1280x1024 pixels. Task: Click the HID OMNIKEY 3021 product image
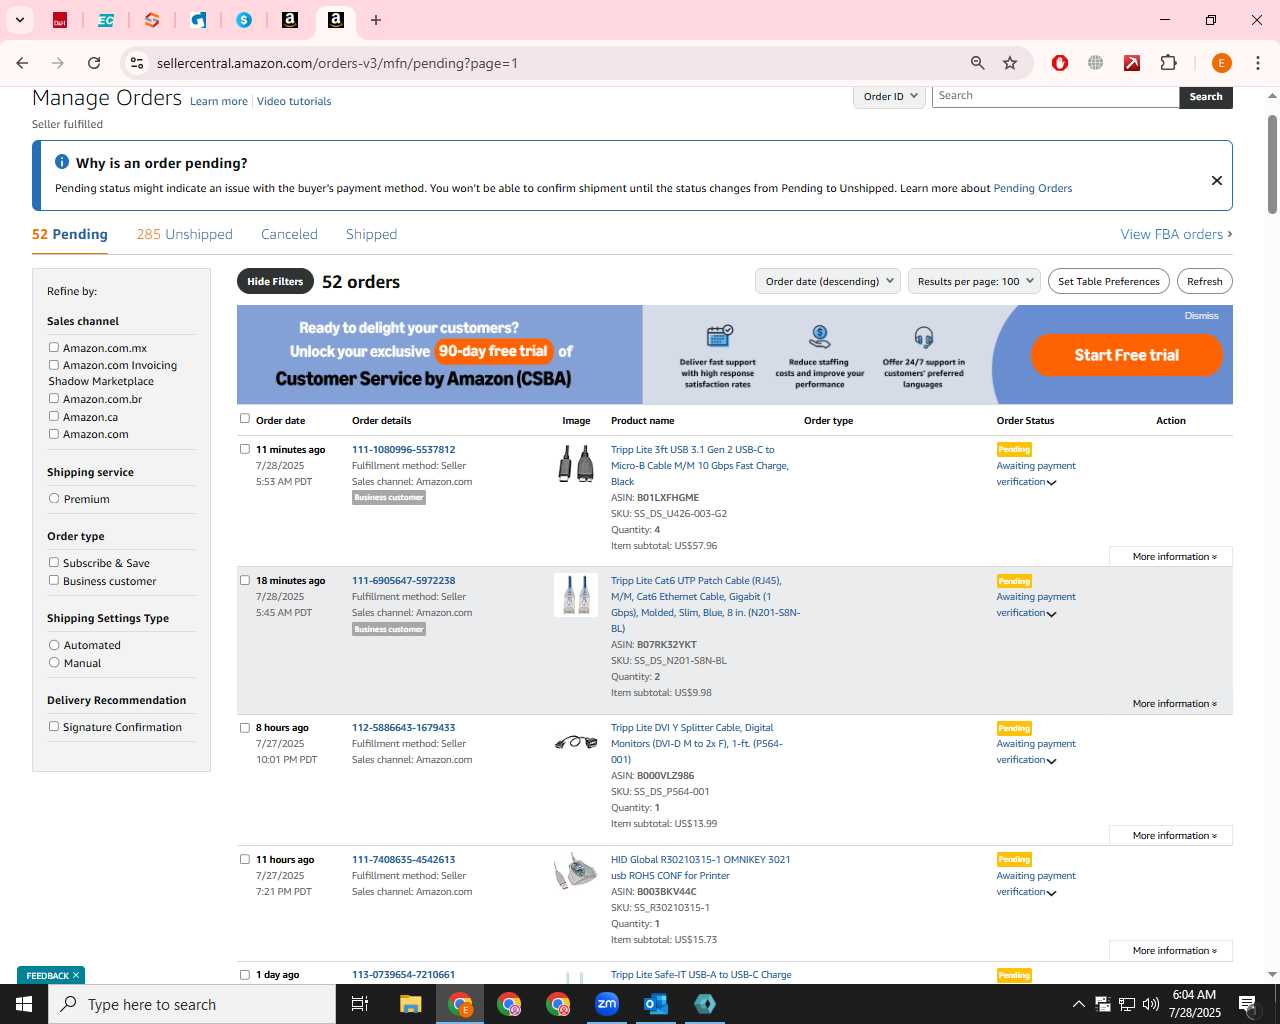(576, 872)
